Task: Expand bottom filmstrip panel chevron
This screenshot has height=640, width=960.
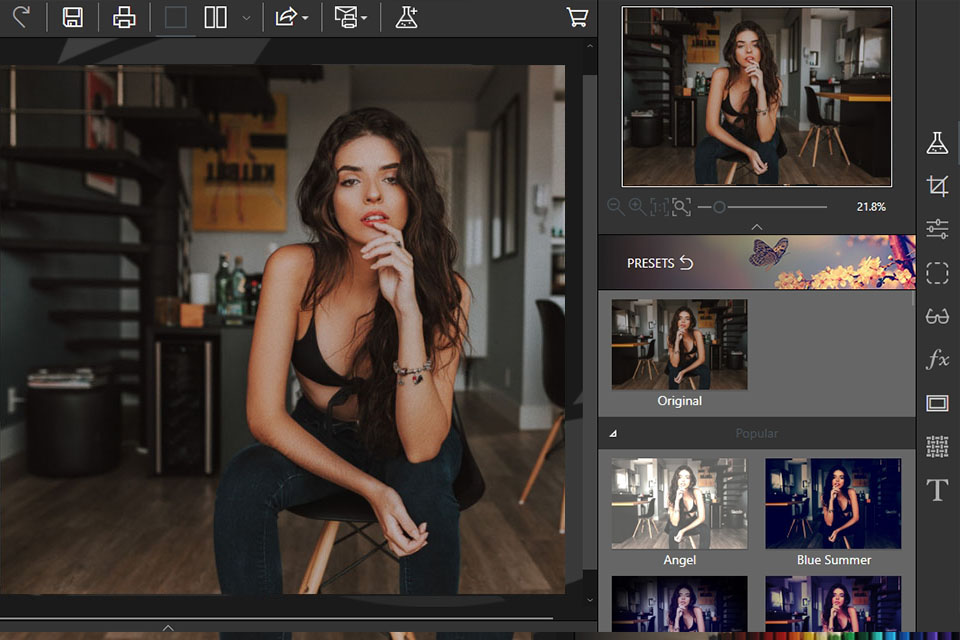Action: (x=168, y=628)
